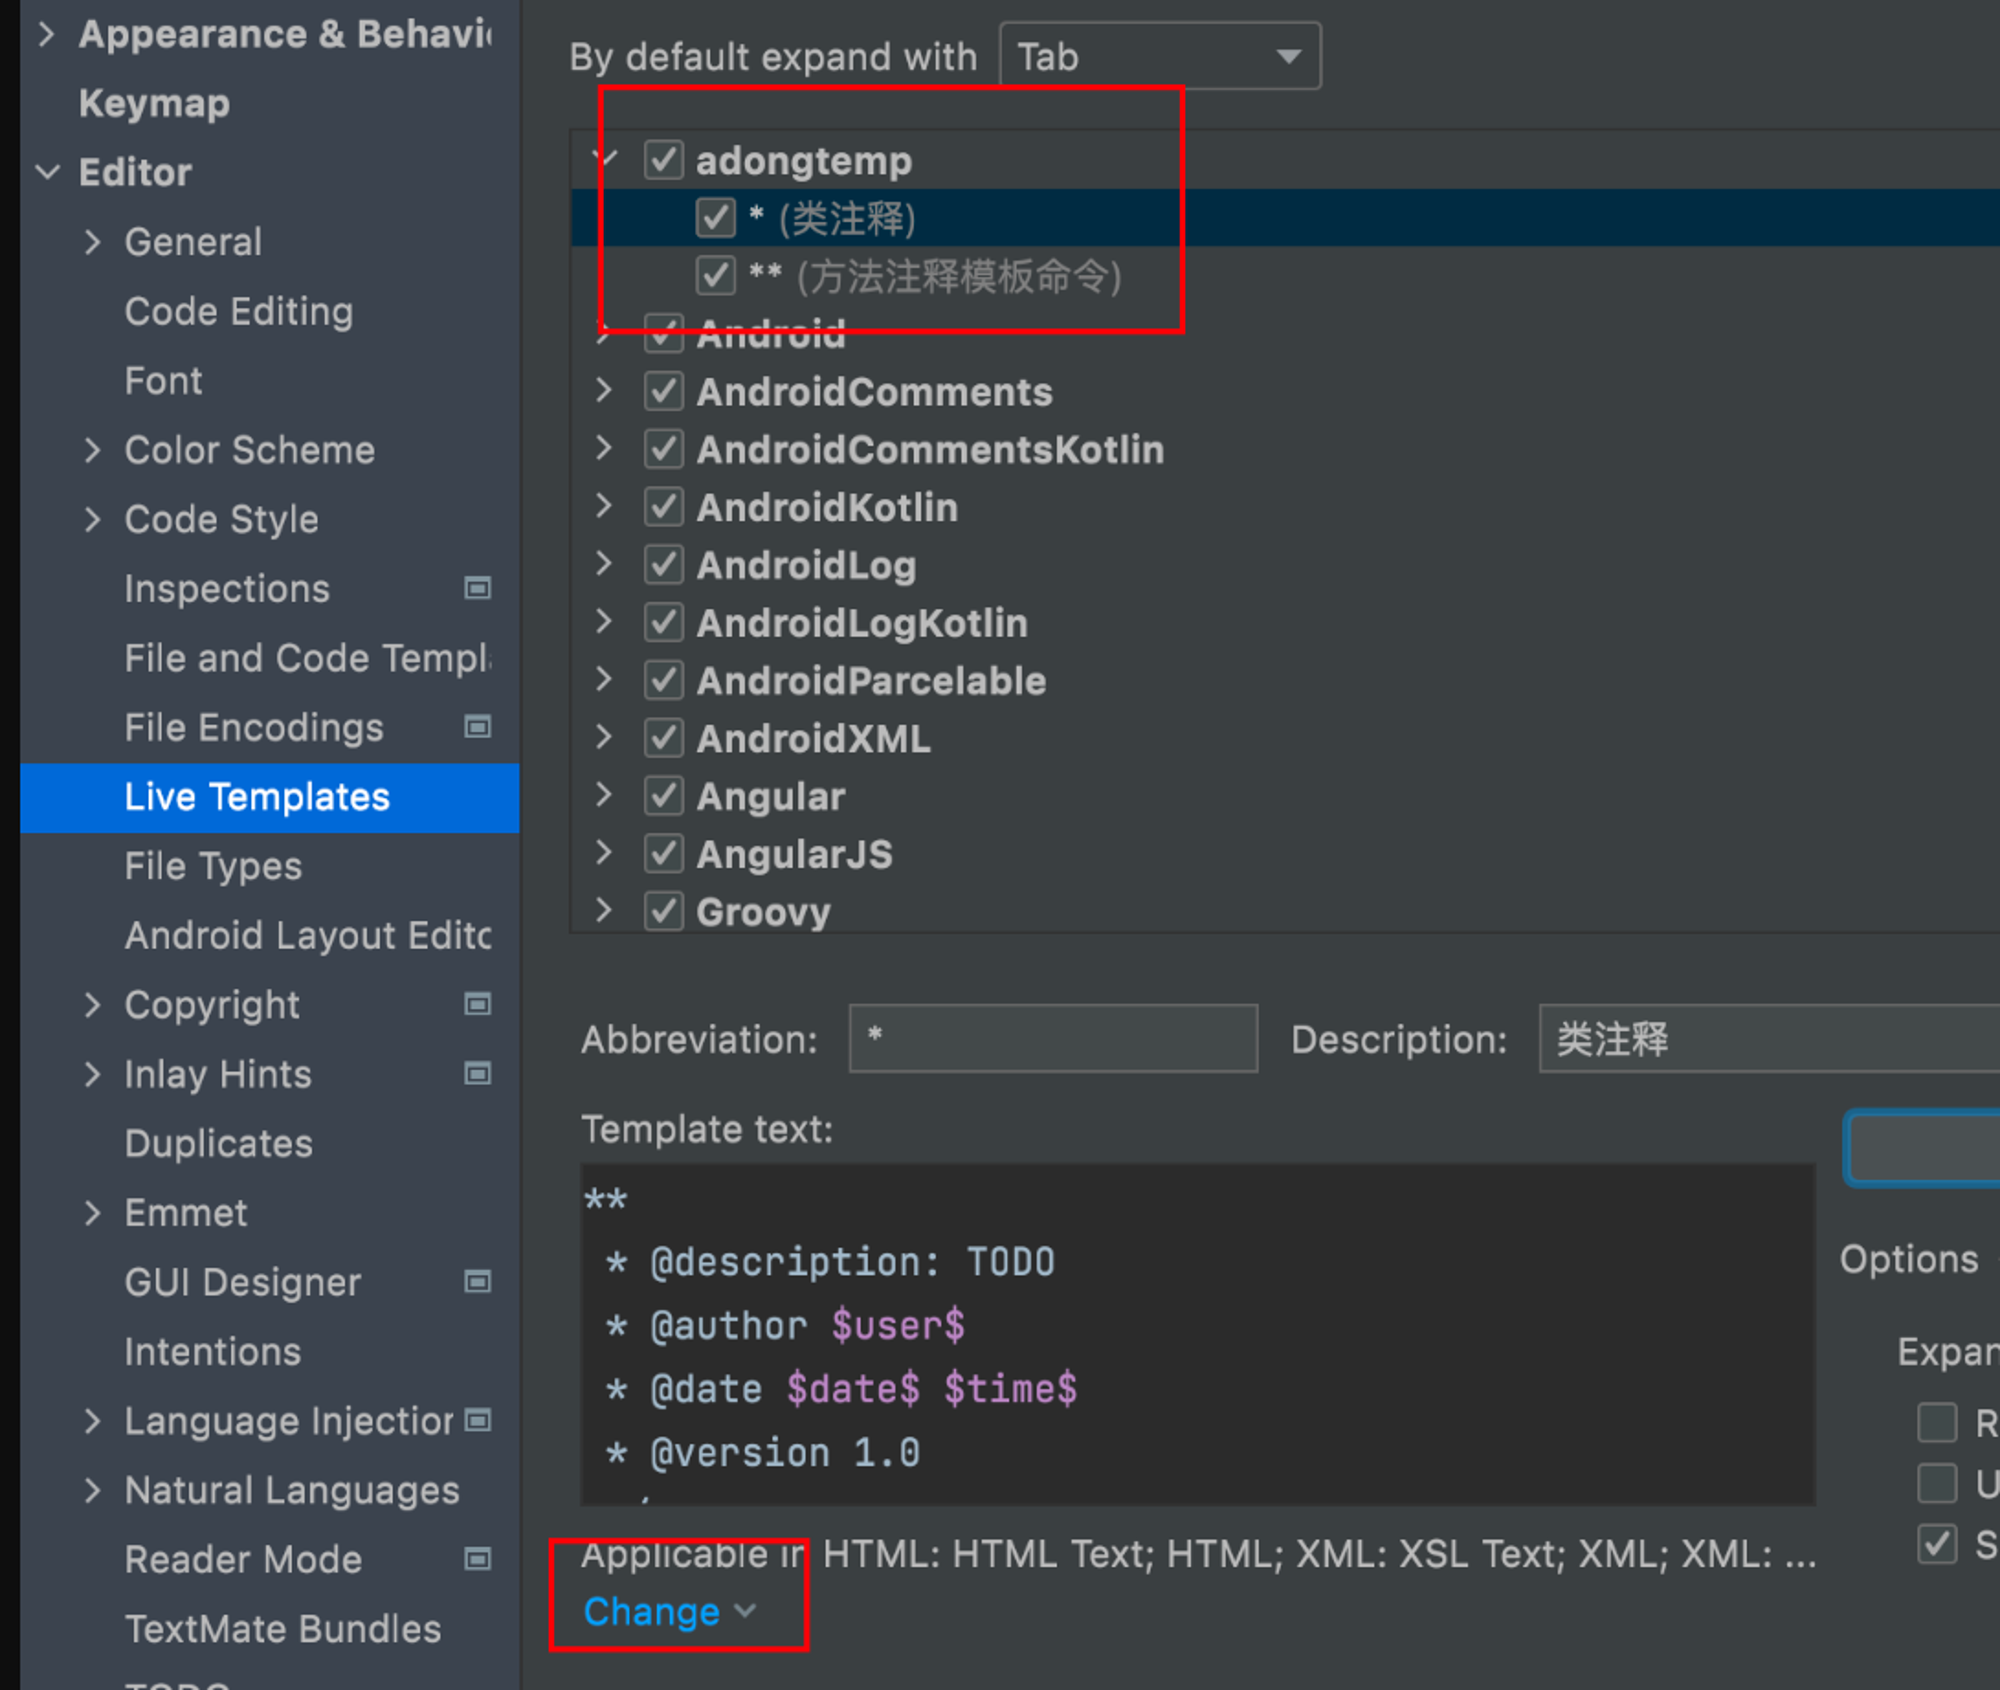Viewport: 2000px width, 1690px height.
Task: Click the Description input field
Action: tap(1769, 1038)
